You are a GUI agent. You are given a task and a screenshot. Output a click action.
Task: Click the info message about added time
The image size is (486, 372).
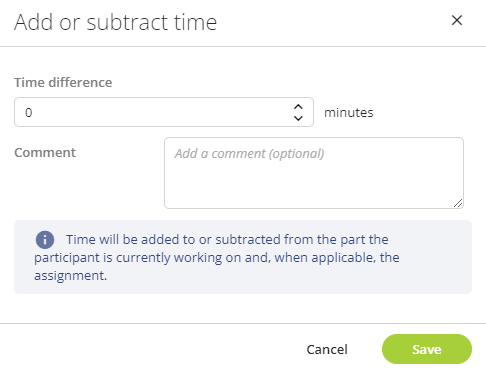(243, 257)
